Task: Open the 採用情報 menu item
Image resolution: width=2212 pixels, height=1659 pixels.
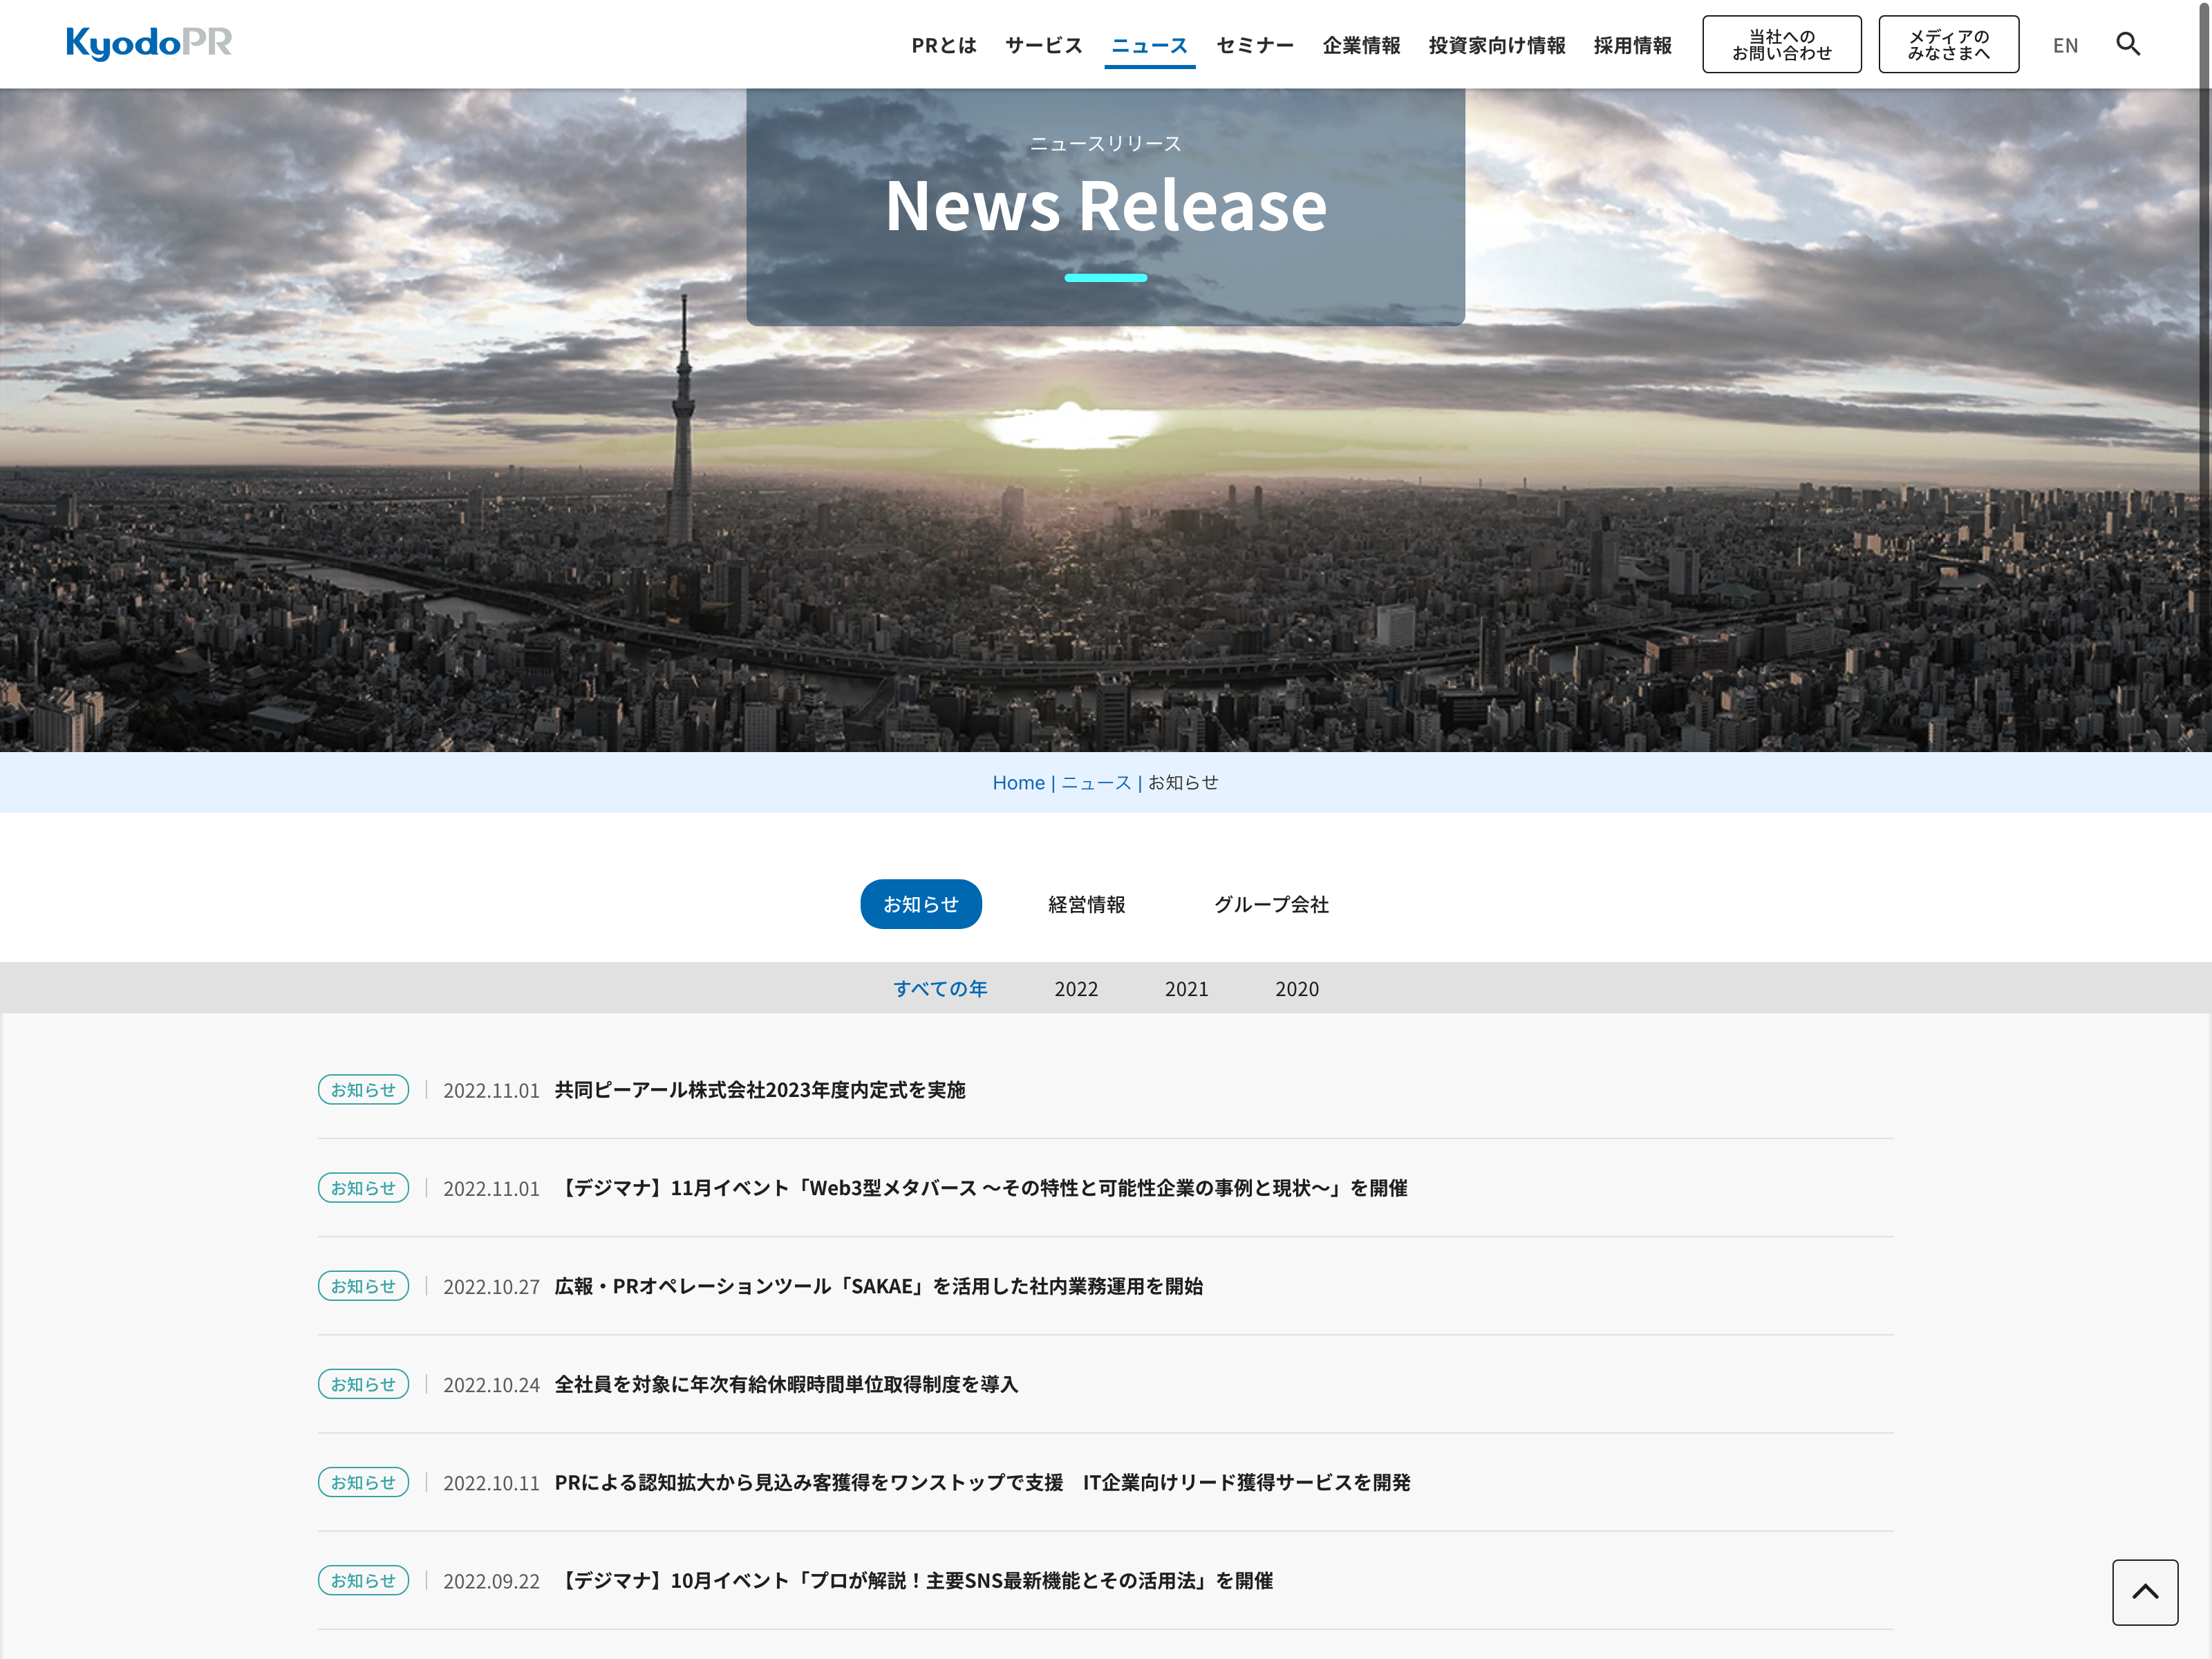Action: [1632, 45]
